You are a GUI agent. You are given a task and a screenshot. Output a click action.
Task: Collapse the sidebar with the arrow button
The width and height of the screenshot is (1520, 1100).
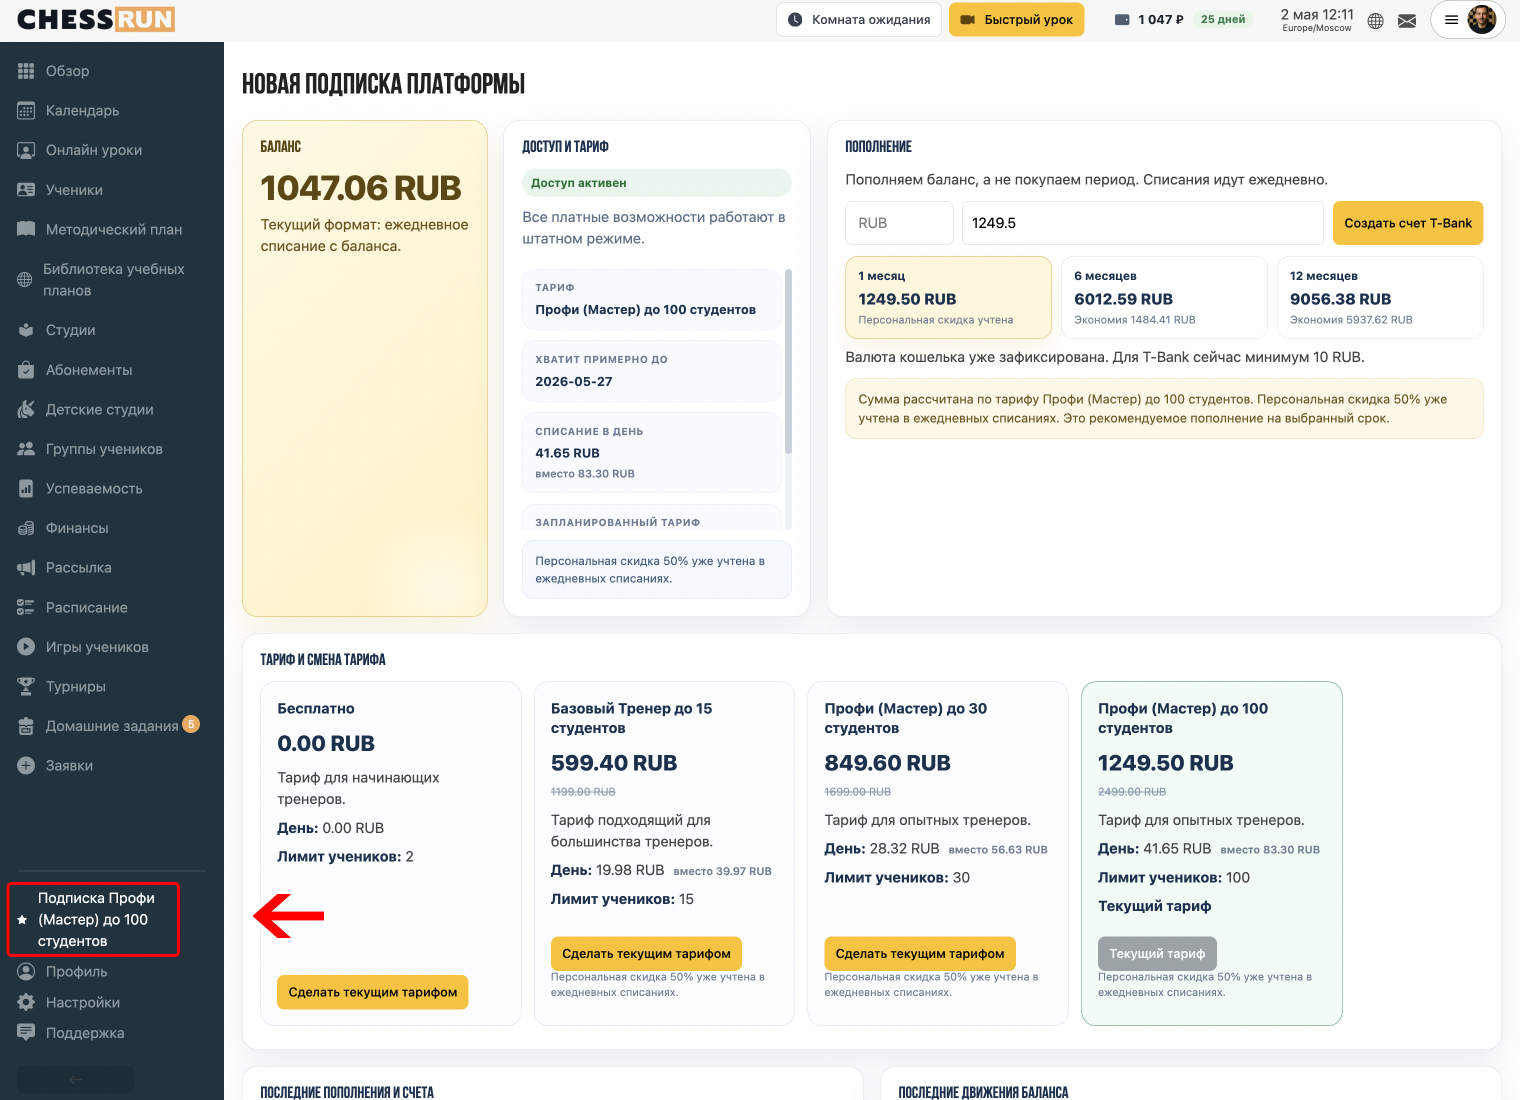click(76, 1079)
